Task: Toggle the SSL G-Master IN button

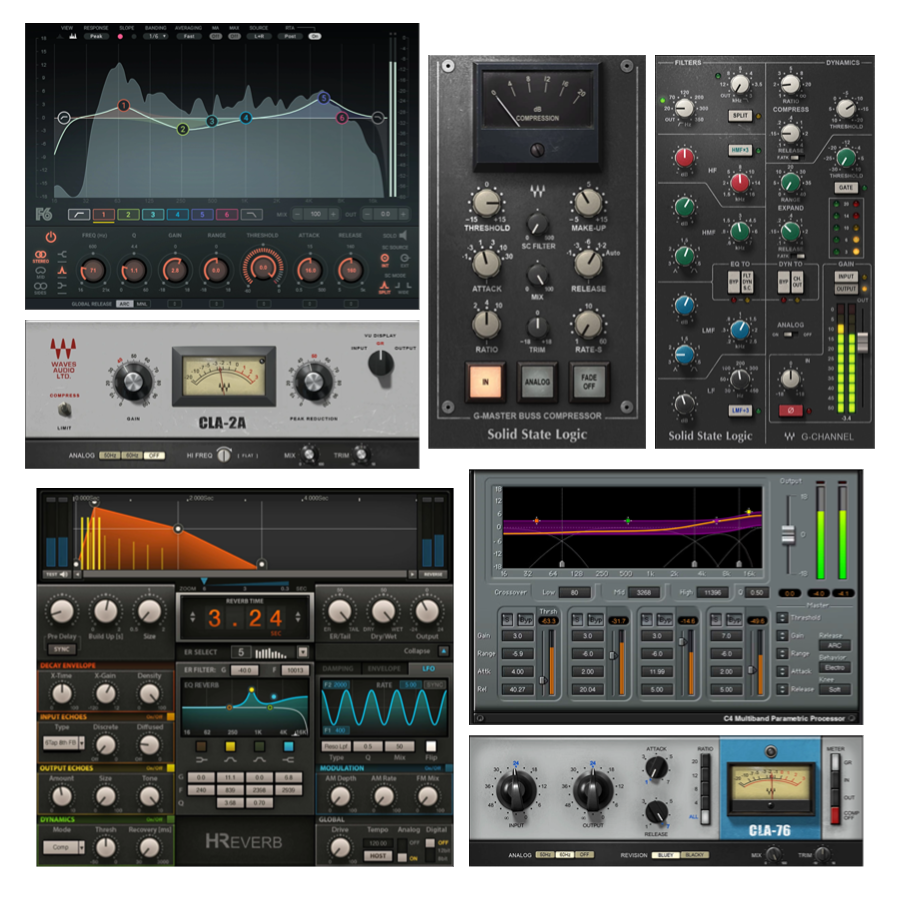Action: [485, 382]
